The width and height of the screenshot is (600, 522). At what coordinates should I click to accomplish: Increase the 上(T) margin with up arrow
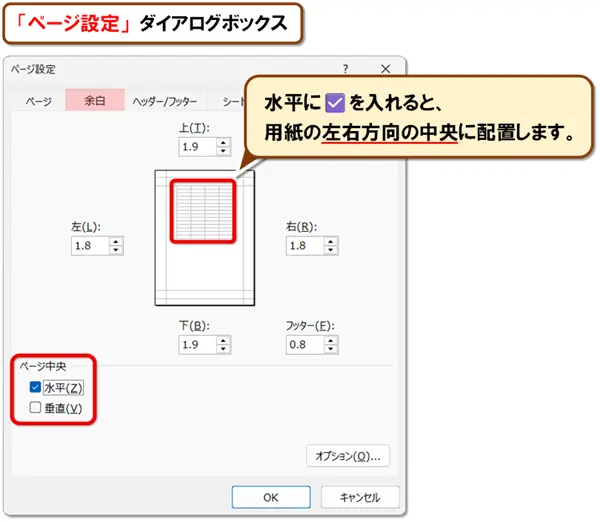tap(223, 143)
